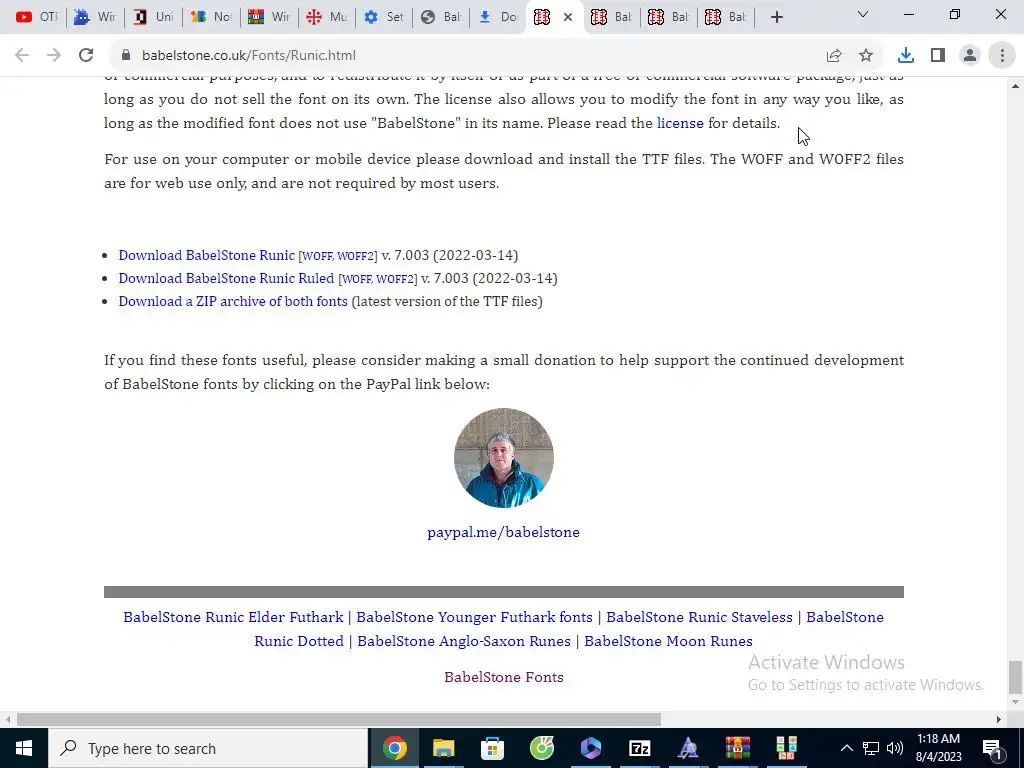Switch to the 'Not' tab
This screenshot has width=1024, height=768.
pyautogui.click(x=211, y=17)
